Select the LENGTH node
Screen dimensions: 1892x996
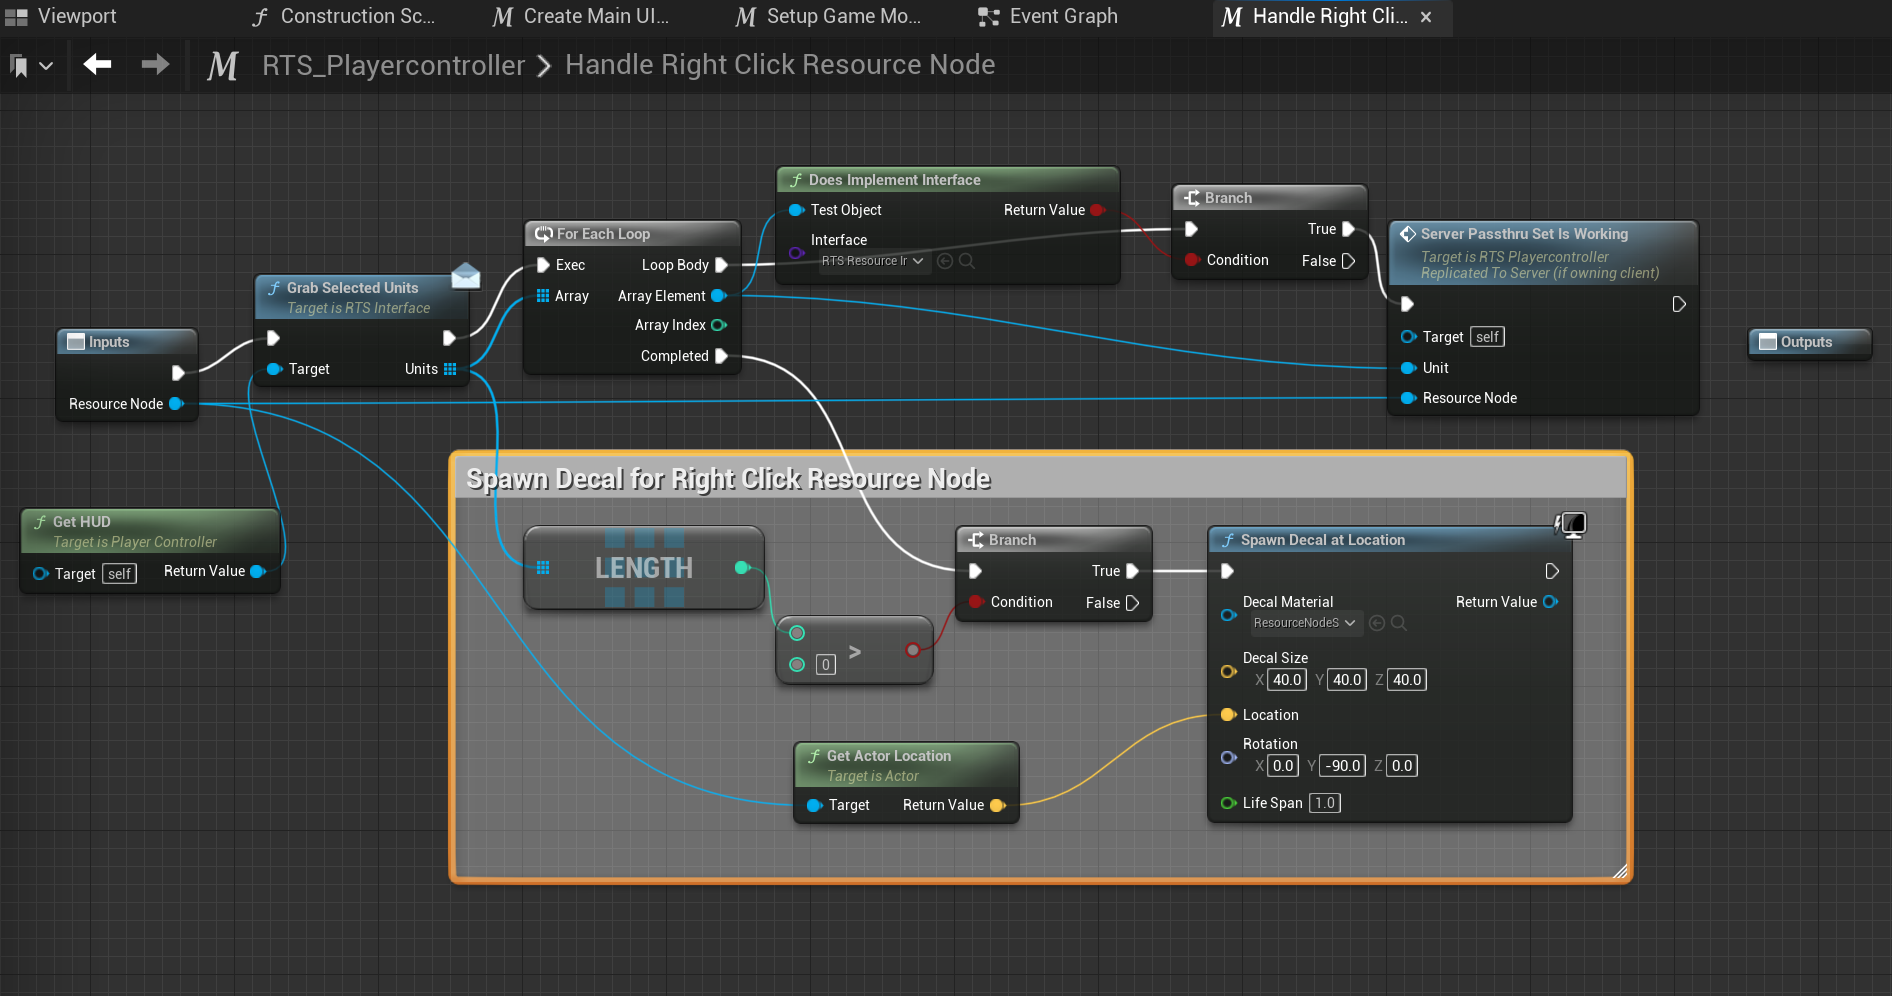point(644,568)
